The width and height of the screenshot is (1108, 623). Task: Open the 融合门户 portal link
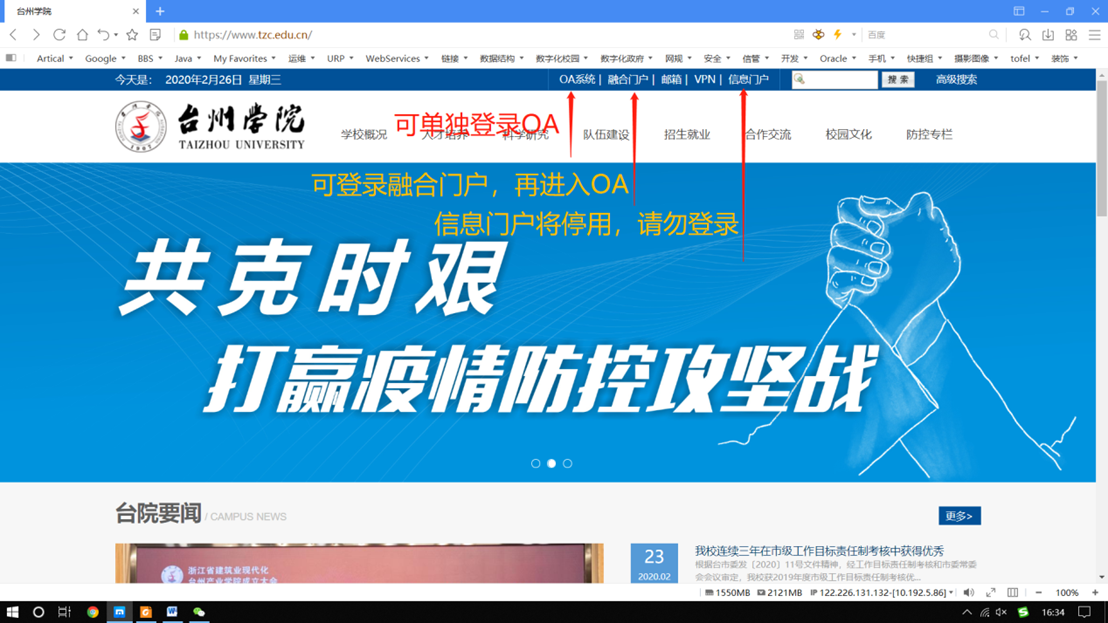627,80
